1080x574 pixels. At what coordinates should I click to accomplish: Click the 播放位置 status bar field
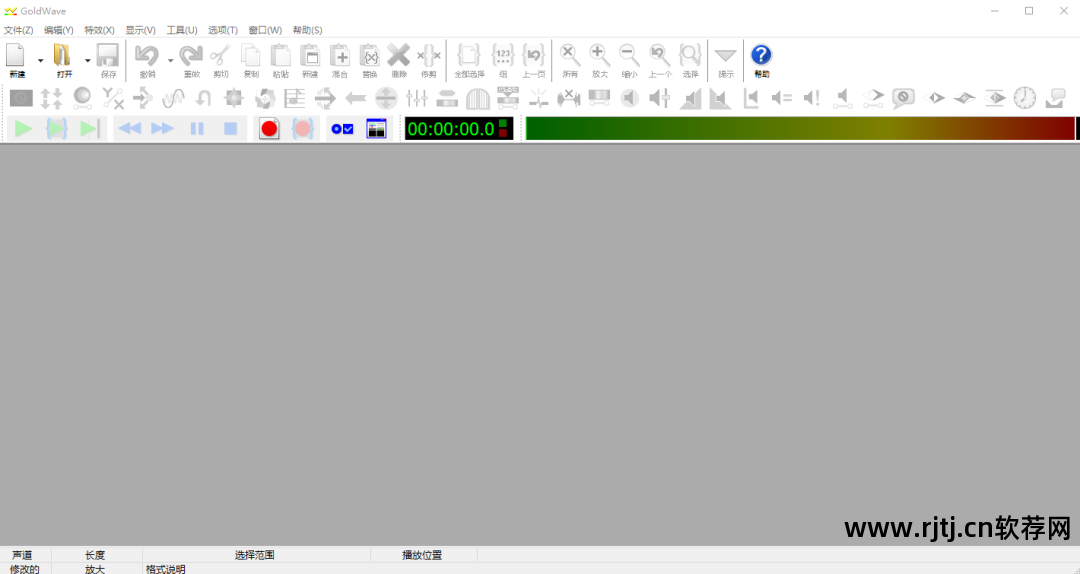click(422, 555)
